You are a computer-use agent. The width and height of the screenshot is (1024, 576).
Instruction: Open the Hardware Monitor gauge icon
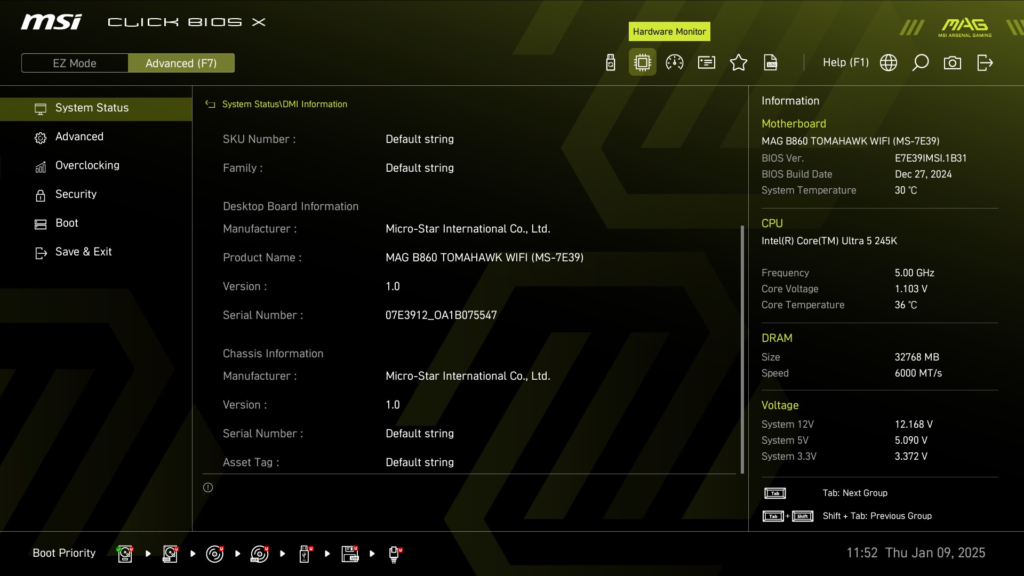673,61
